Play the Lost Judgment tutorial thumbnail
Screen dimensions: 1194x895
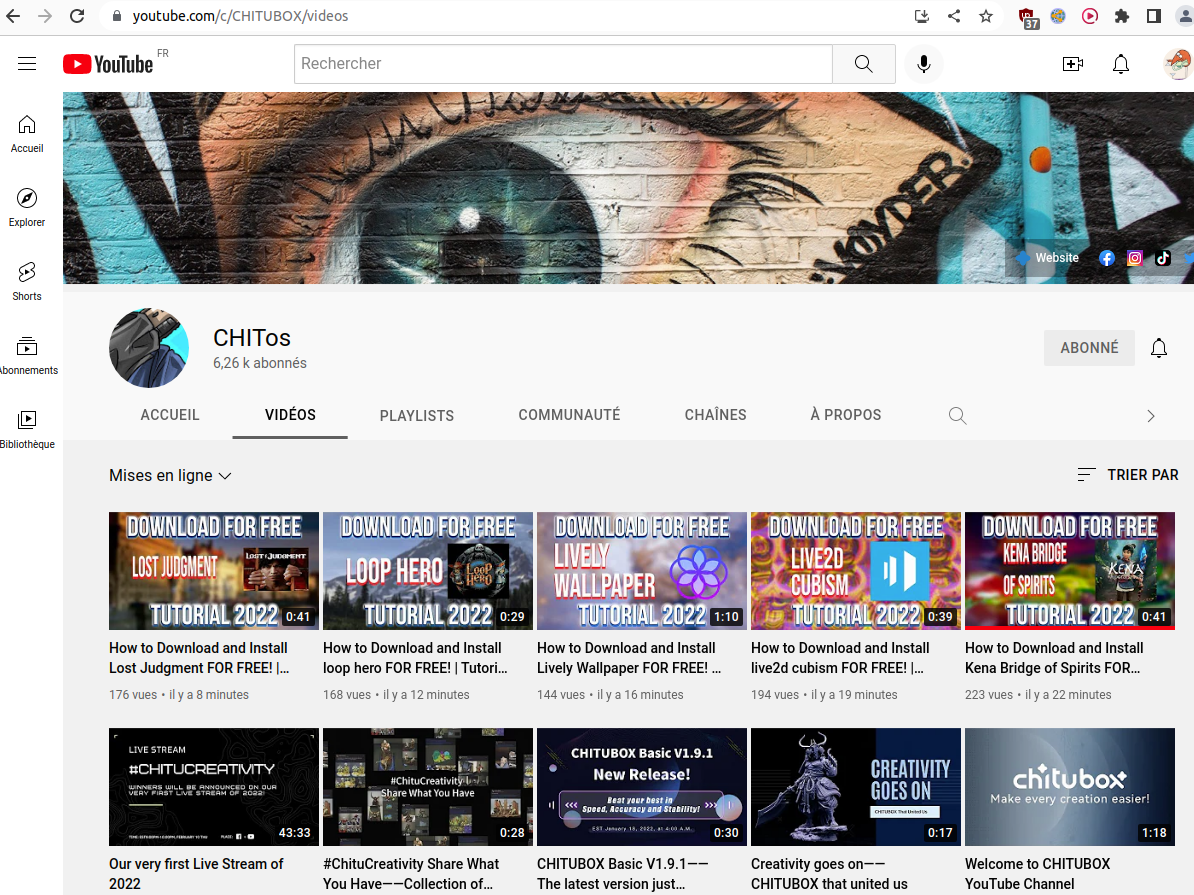(x=214, y=571)
